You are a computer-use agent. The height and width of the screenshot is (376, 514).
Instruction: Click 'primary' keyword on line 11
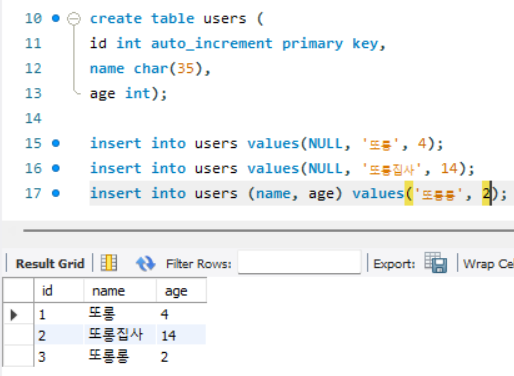312,44
